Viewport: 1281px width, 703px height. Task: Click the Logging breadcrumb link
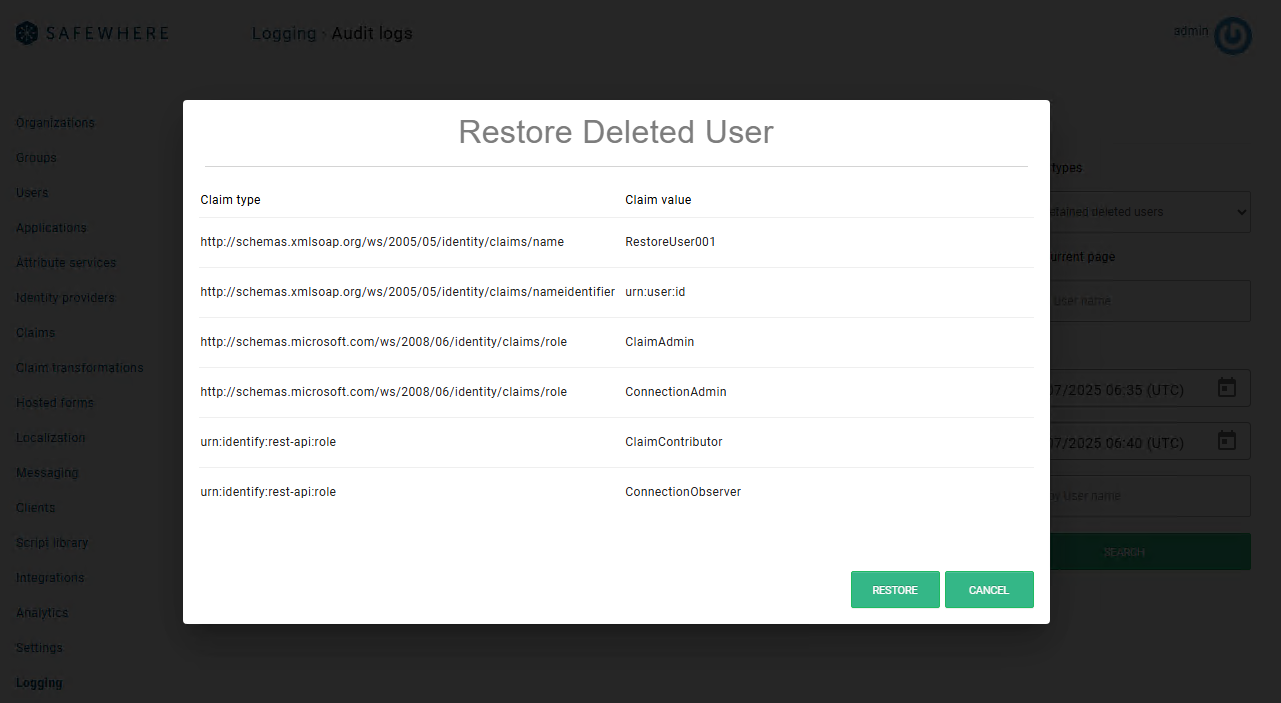point(284,34)
